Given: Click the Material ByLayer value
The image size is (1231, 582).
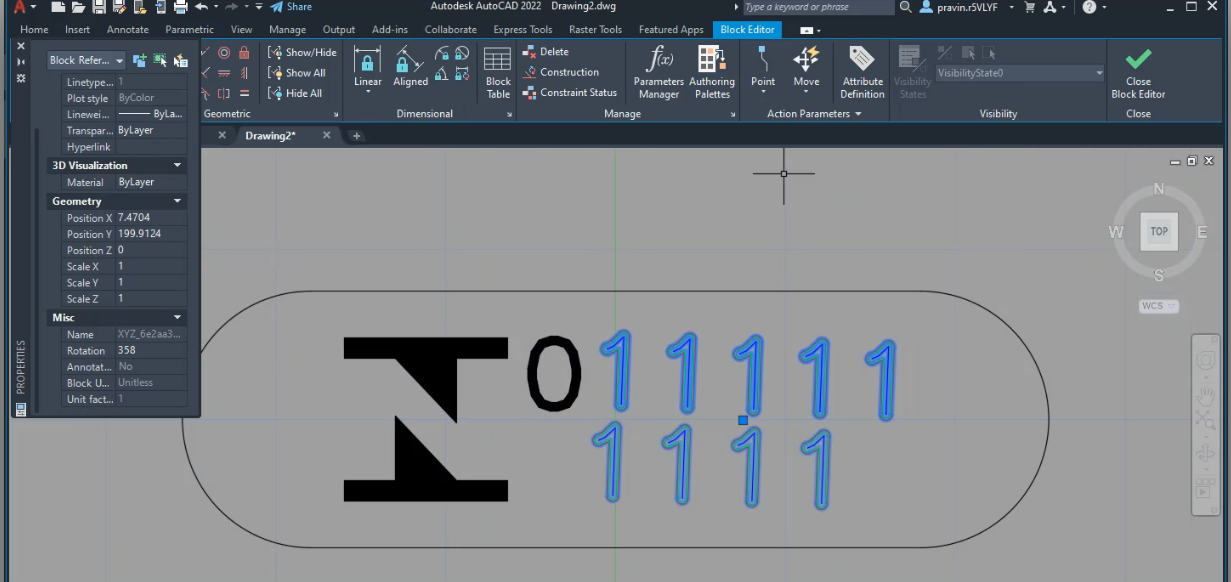Looking at the screenshot, I should pyautogui.click(x=151, y=182).
